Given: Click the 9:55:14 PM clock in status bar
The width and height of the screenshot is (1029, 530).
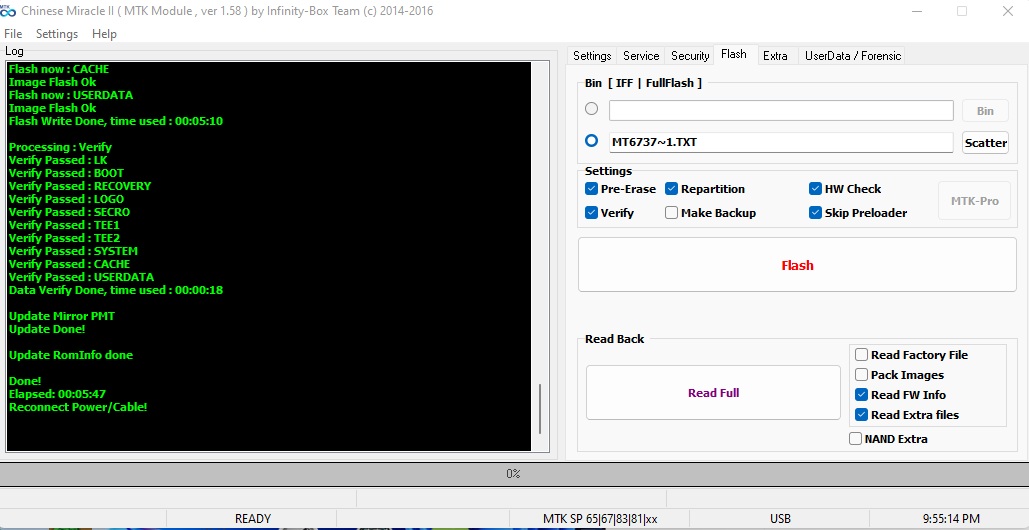Looking at the screenshot, I should tap(951, 519).
